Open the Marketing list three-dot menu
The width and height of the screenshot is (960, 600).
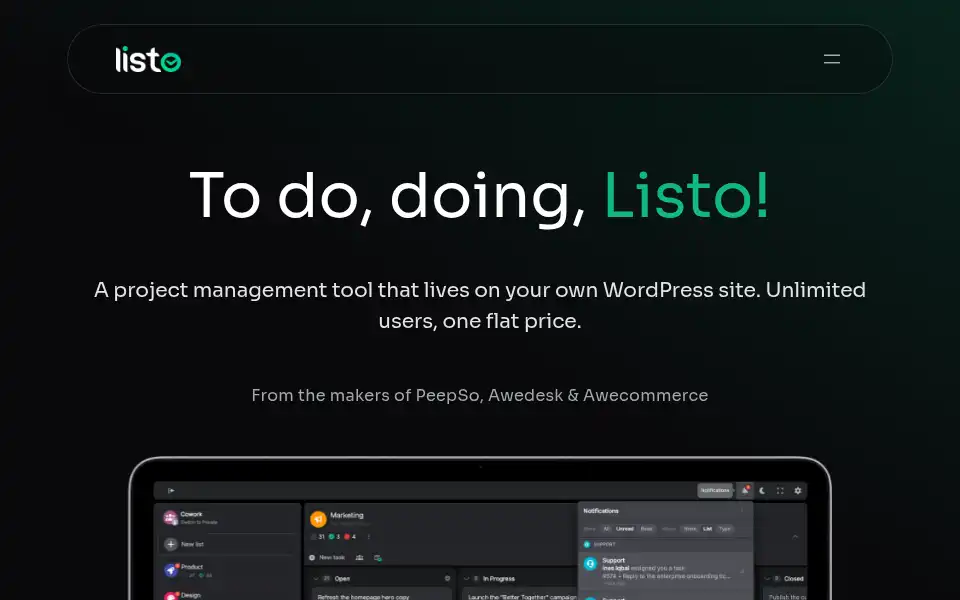tap(369, 537)
